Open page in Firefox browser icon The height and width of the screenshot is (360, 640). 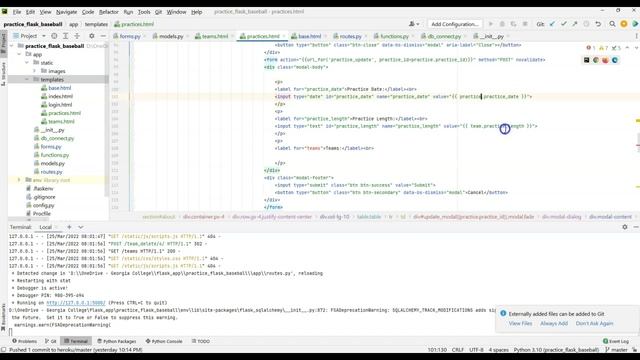coord(605,60)
